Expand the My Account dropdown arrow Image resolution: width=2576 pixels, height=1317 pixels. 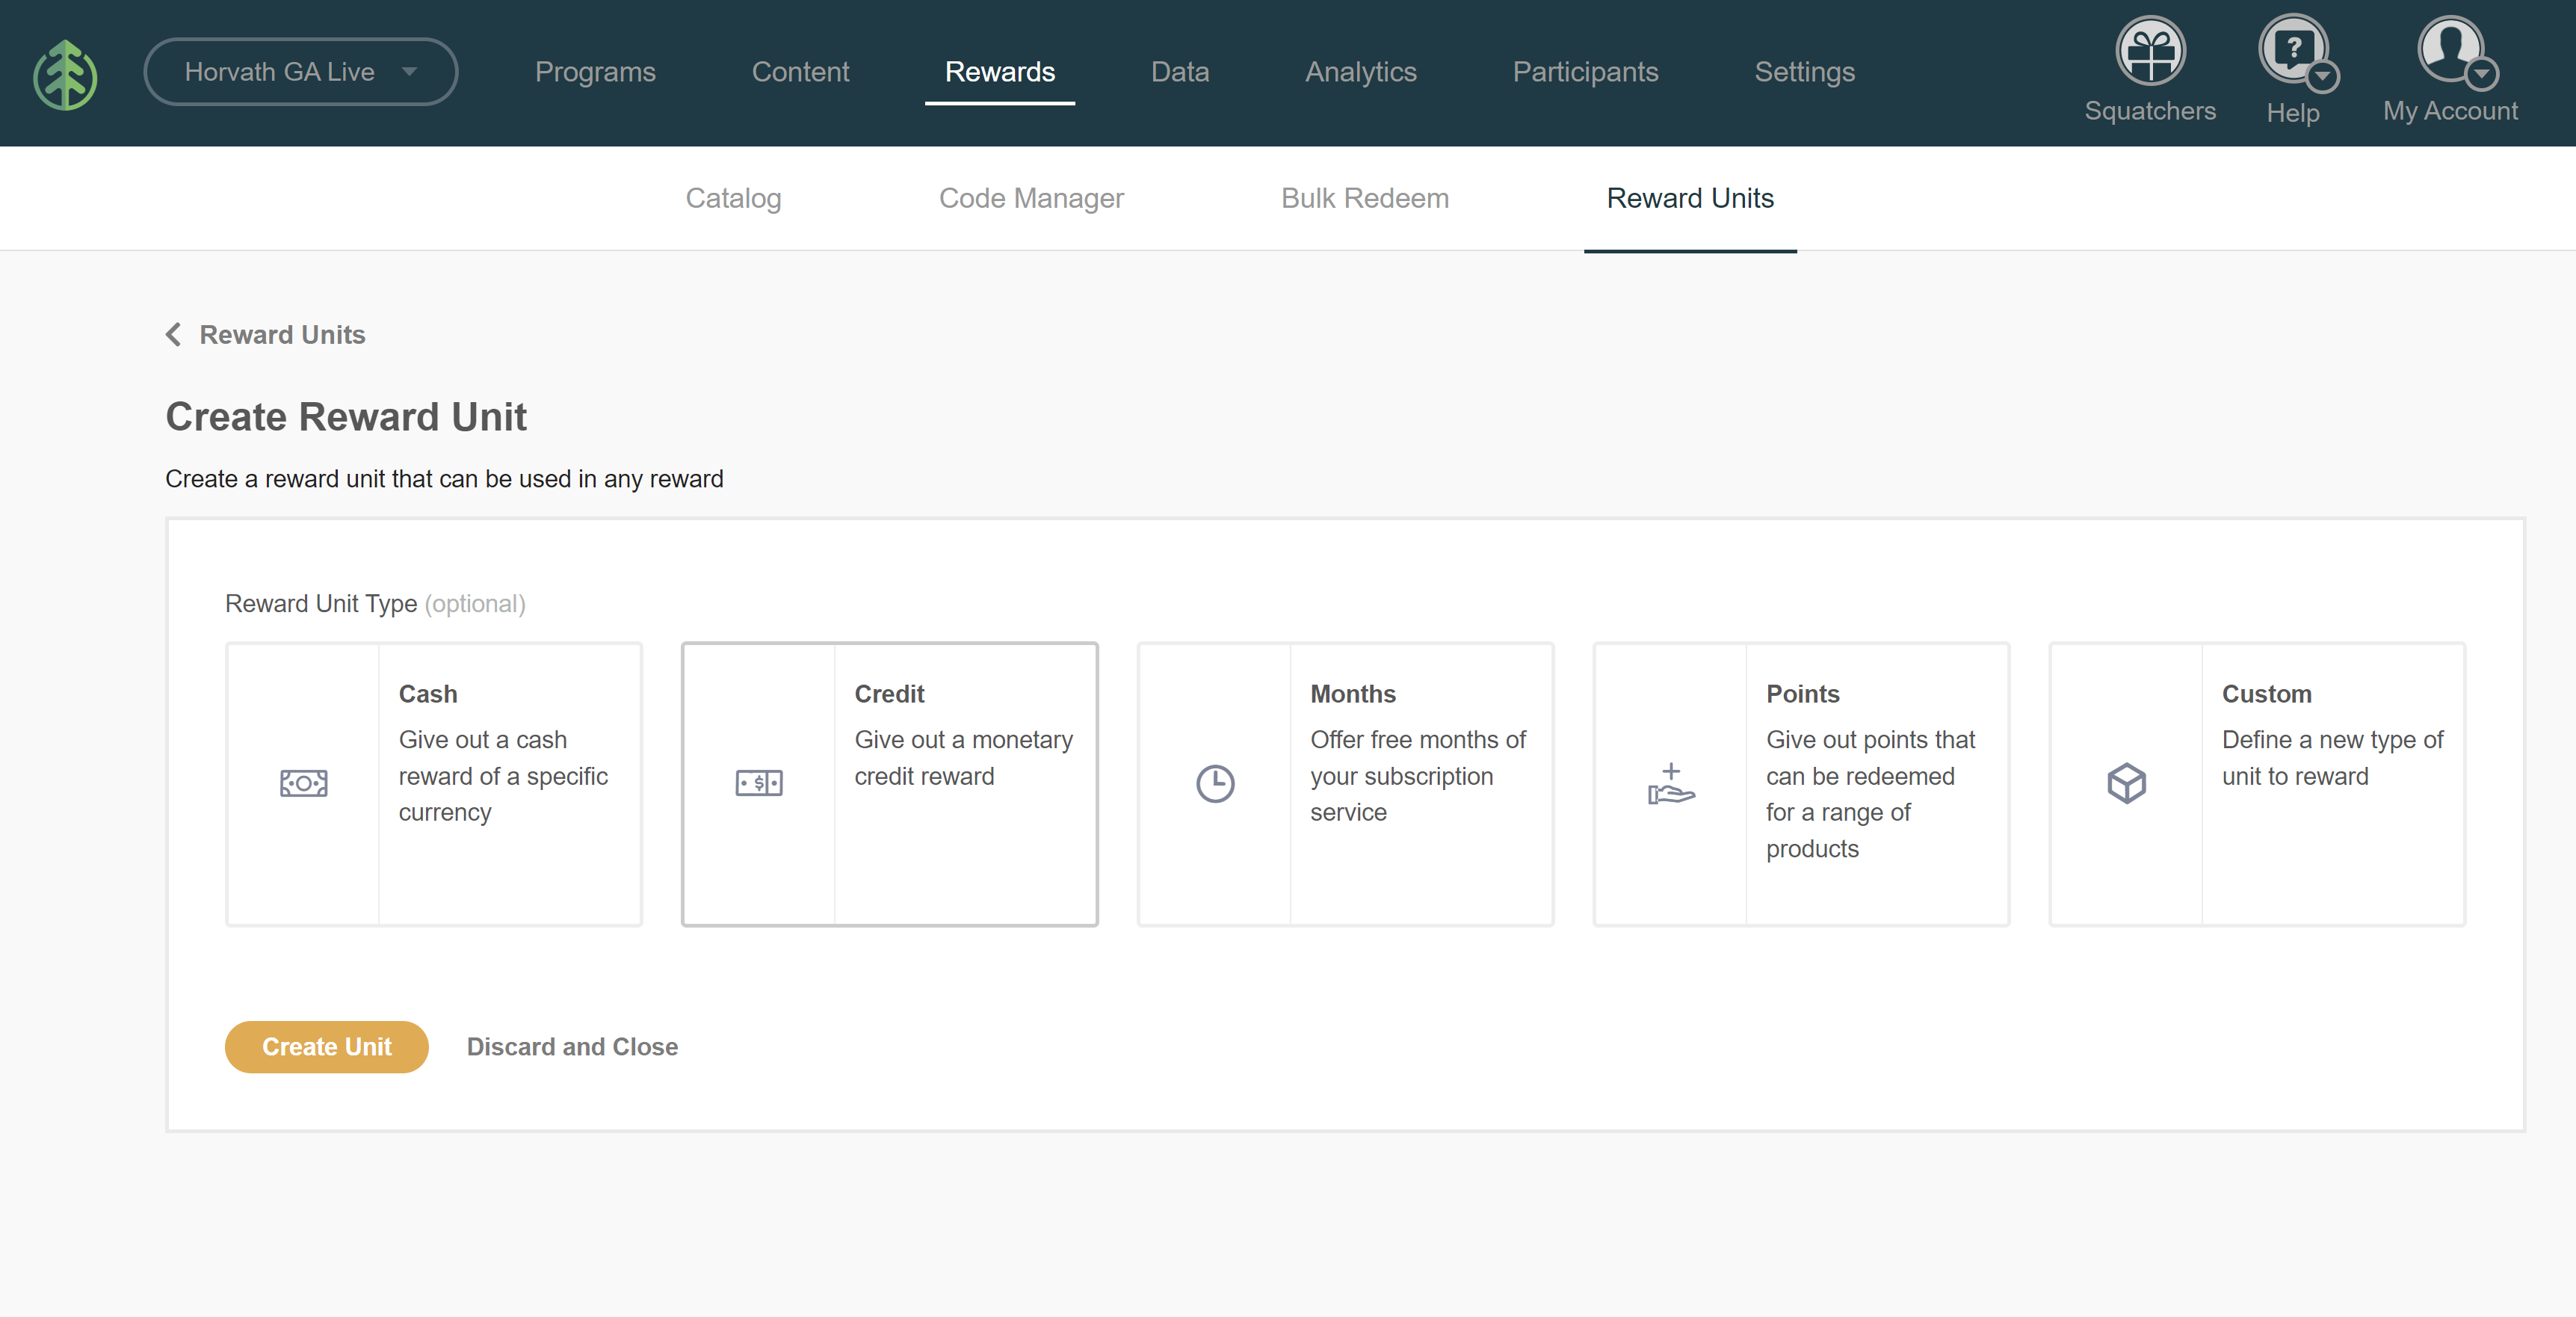[2482, 74]
